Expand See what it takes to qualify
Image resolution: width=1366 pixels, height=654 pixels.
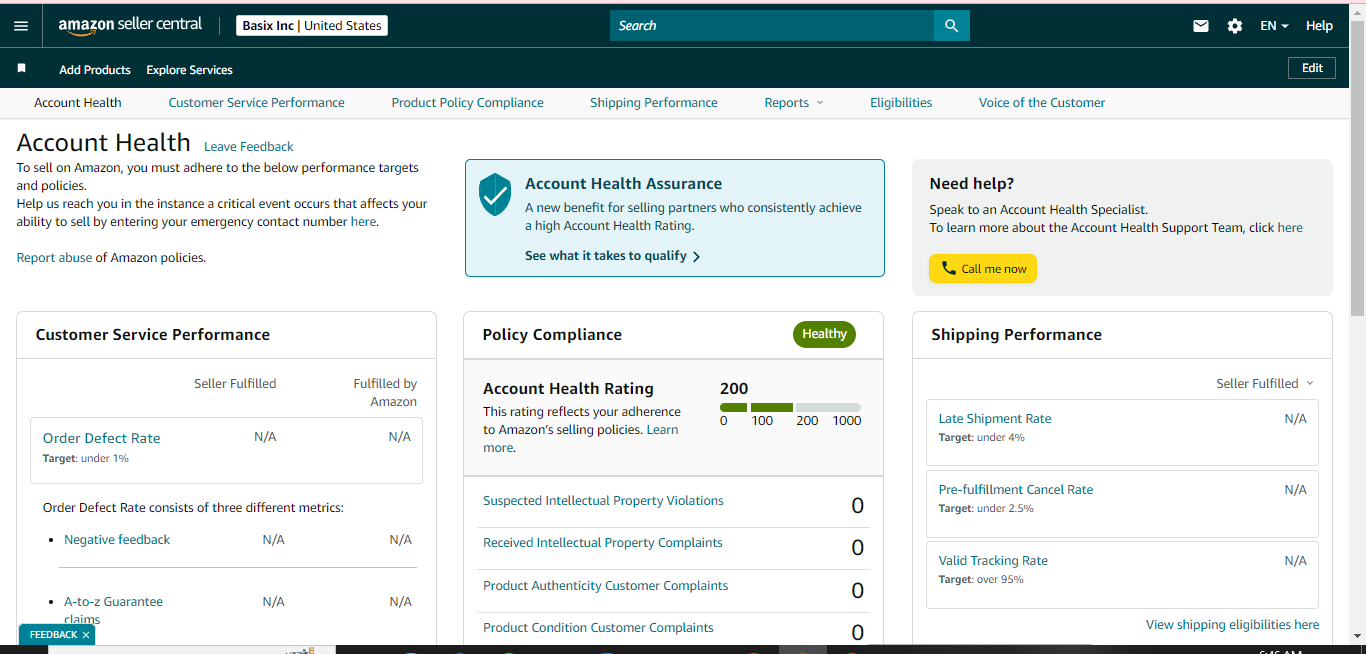[613, 256]
